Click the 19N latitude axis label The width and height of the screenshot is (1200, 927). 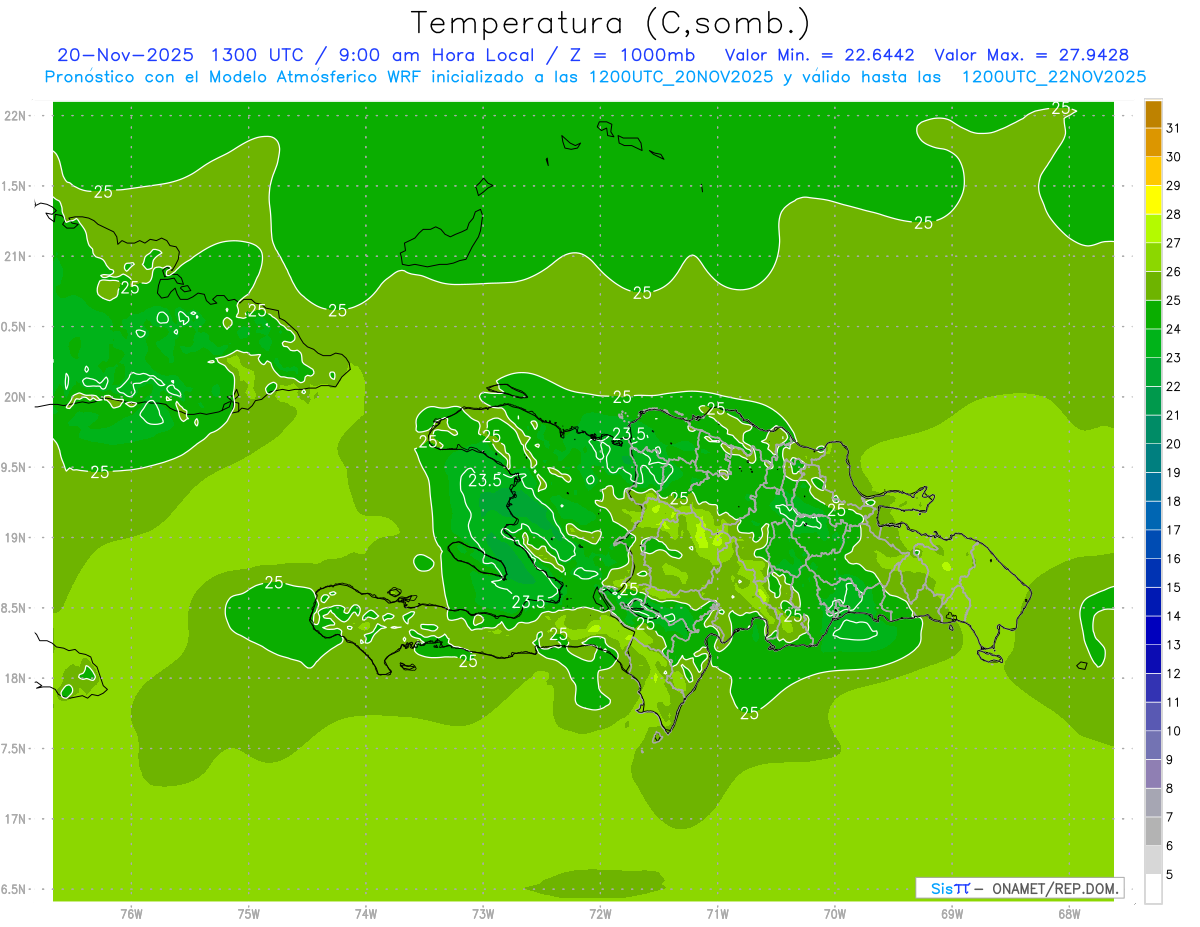pos(16,538)
